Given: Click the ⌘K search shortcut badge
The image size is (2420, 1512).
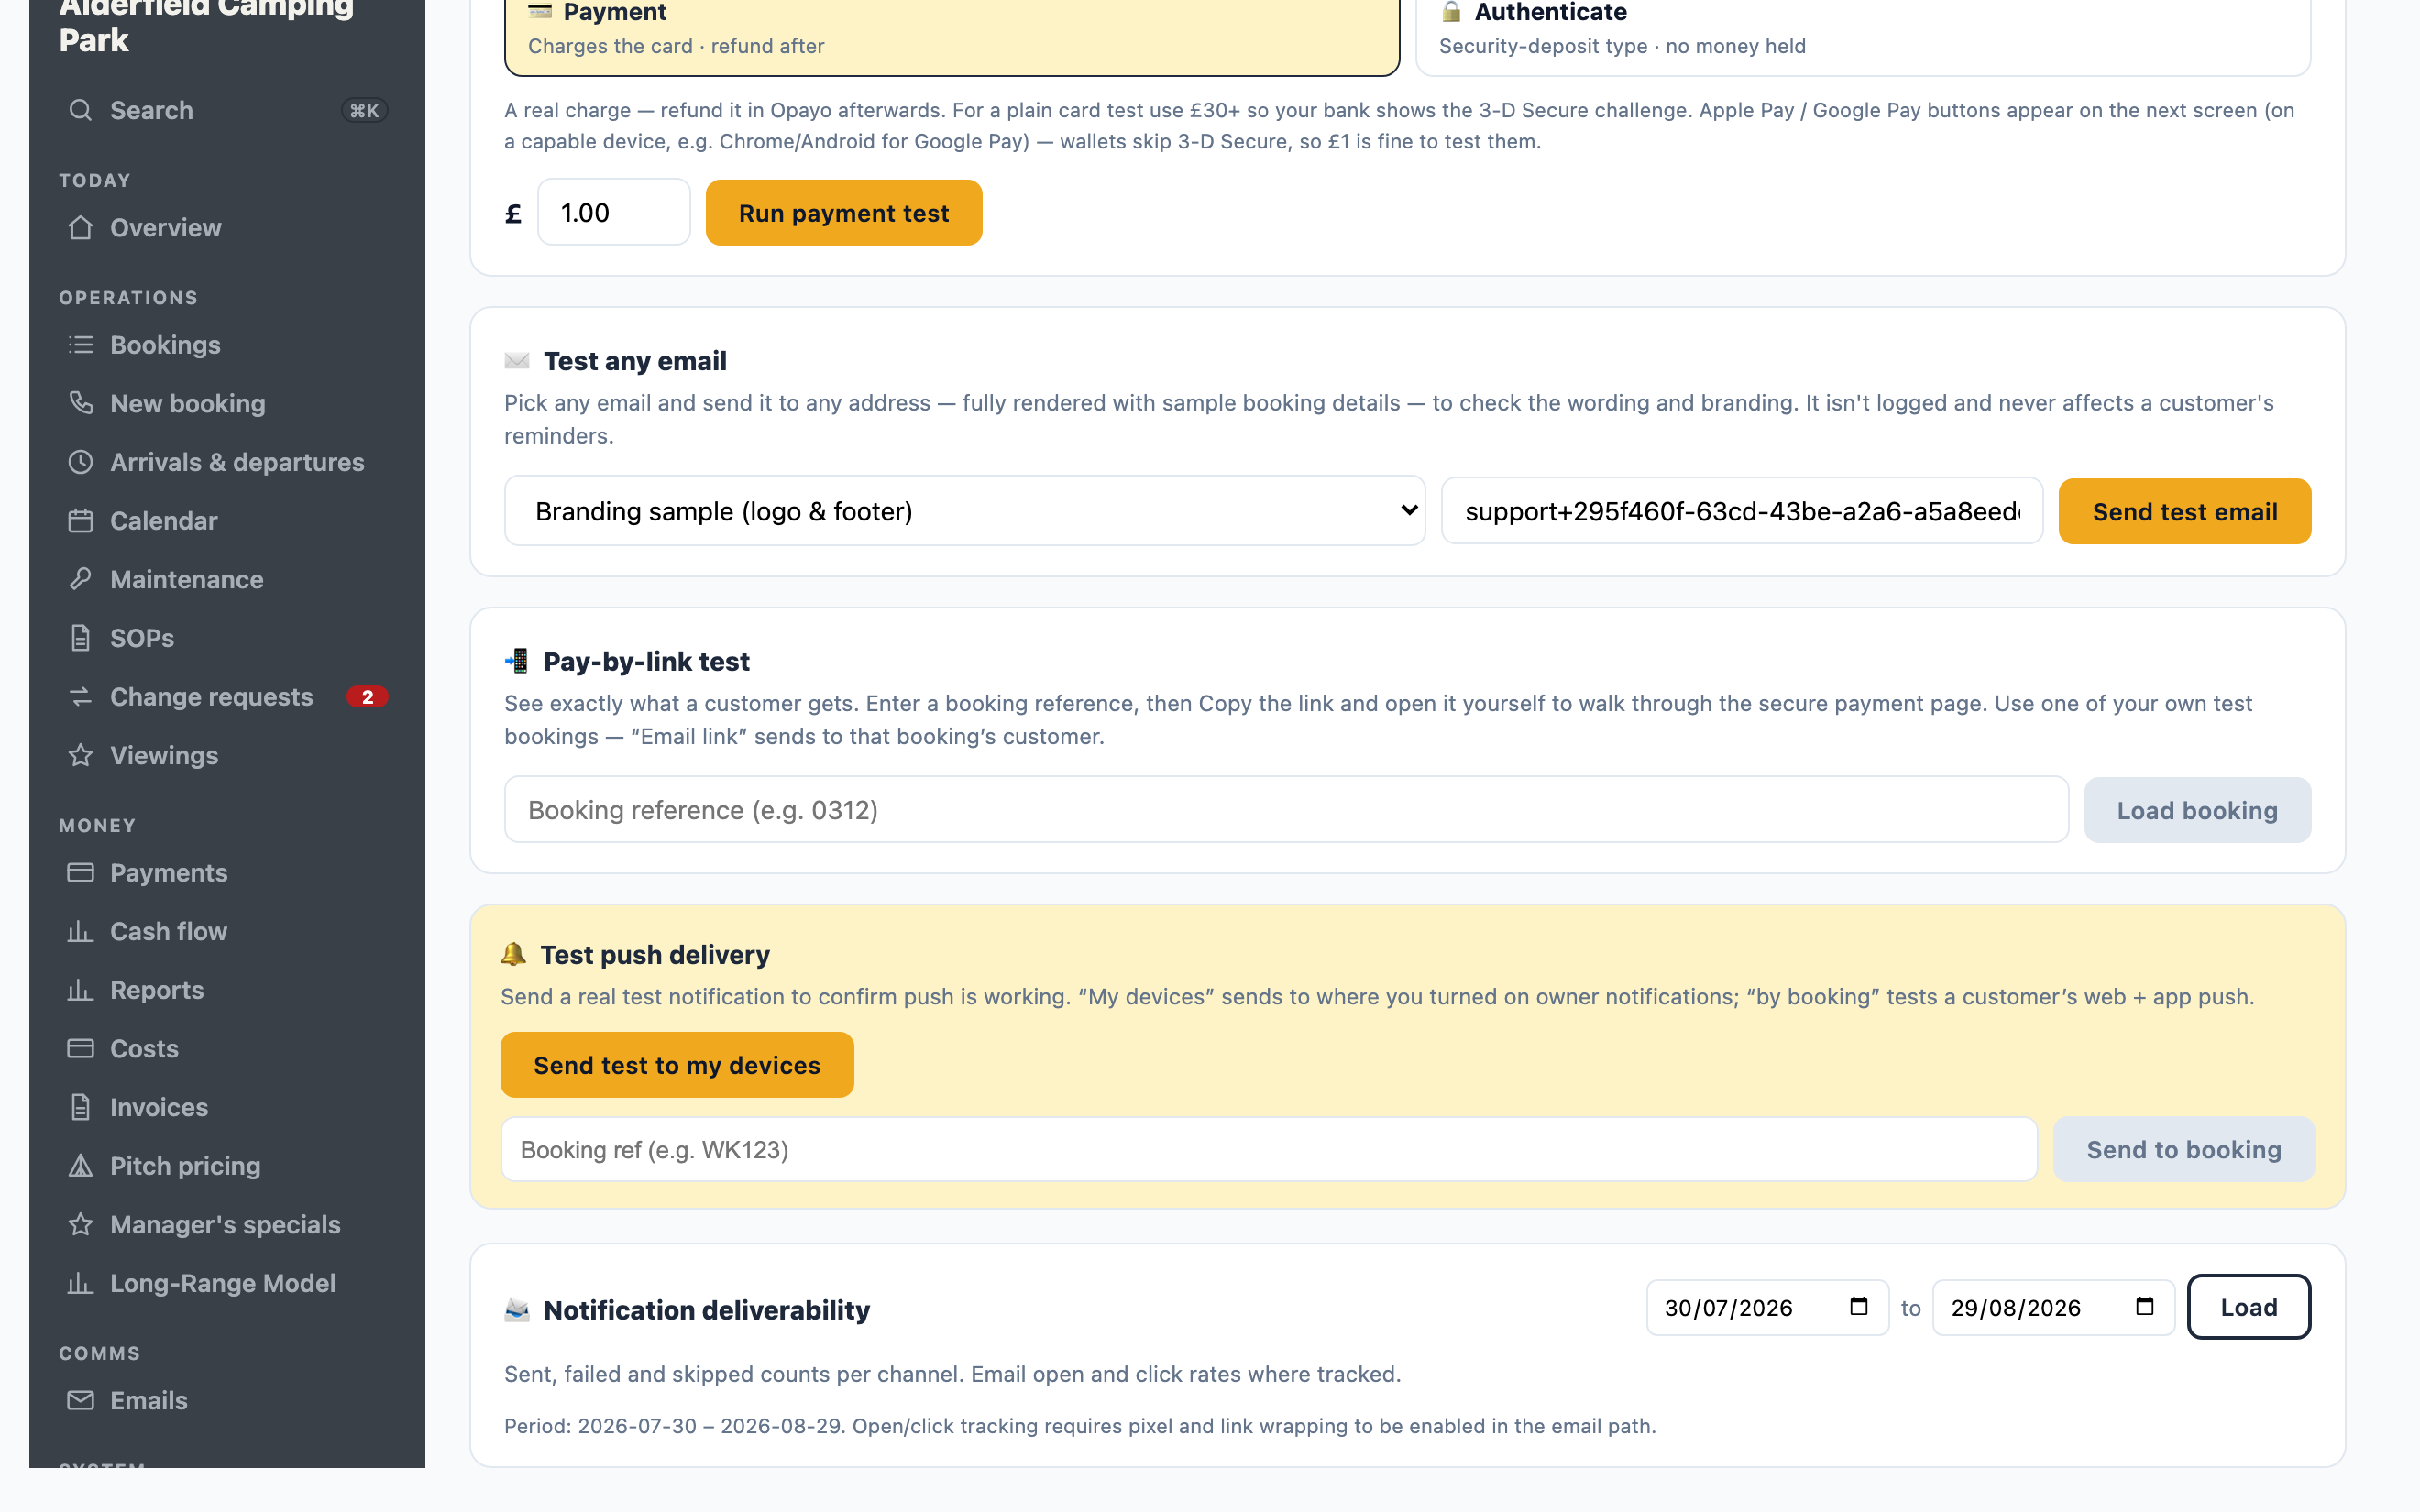Looking at the screenshot, I should 364,110.
